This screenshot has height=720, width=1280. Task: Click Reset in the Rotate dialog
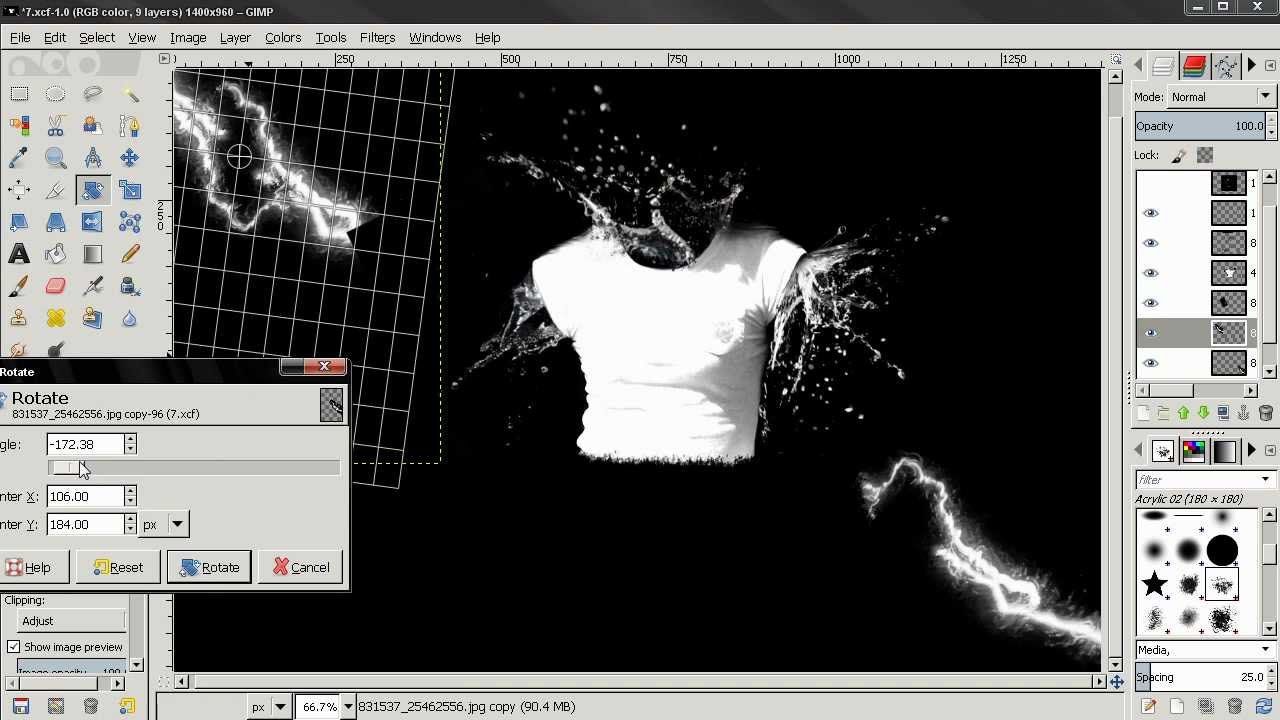point(118,567)
